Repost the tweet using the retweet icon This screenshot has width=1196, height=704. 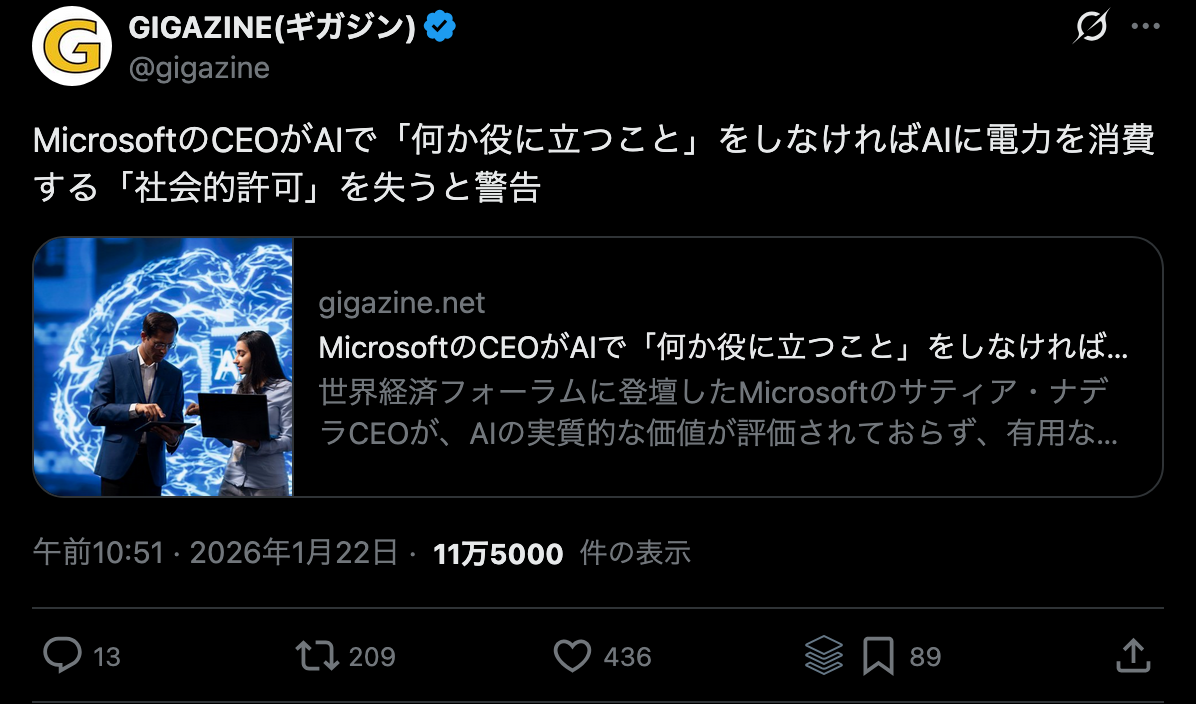(317, 656)
